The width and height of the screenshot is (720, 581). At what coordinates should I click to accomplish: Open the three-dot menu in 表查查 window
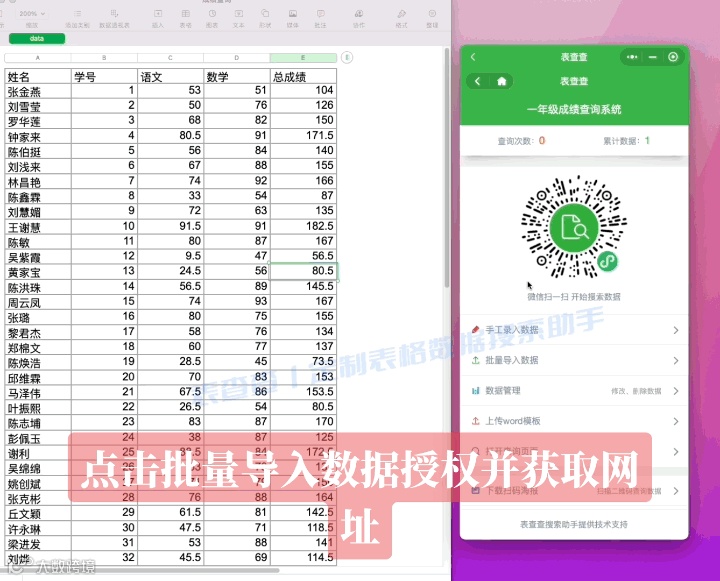(632, 57)
